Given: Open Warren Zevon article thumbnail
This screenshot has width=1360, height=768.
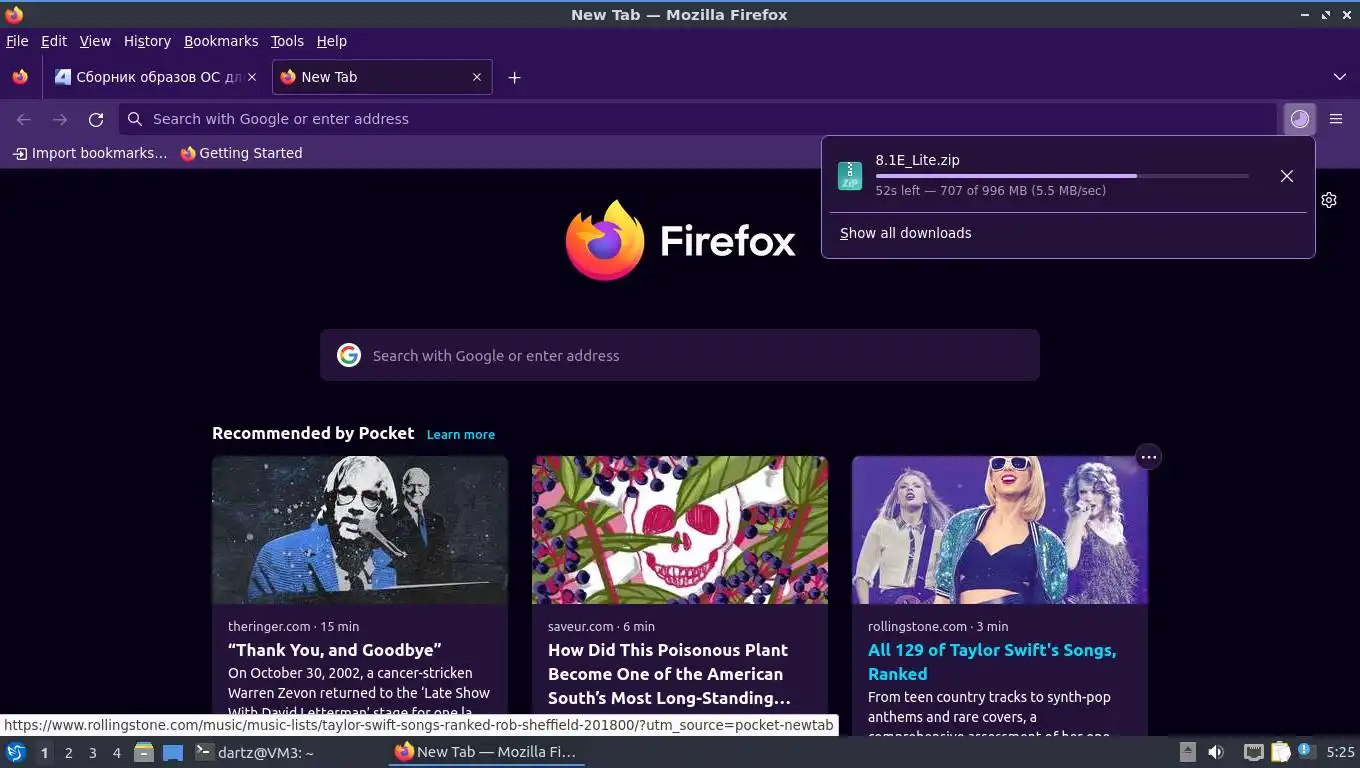Looking at the screenshot, I should click(360, 530).
